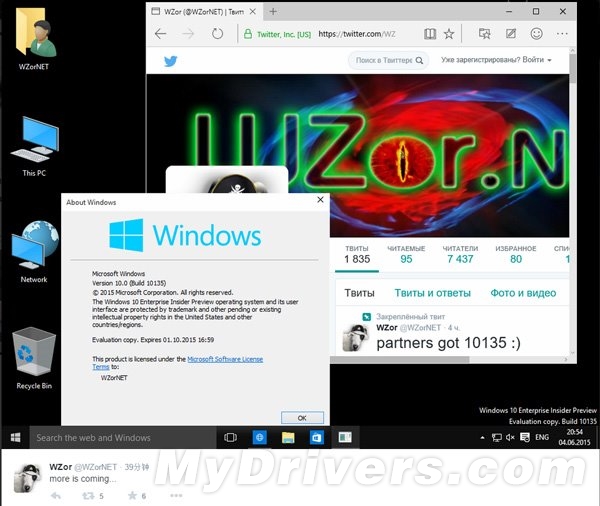Click the Twitter search field
The height and width of the screenshot is (506, 600).
388,60
